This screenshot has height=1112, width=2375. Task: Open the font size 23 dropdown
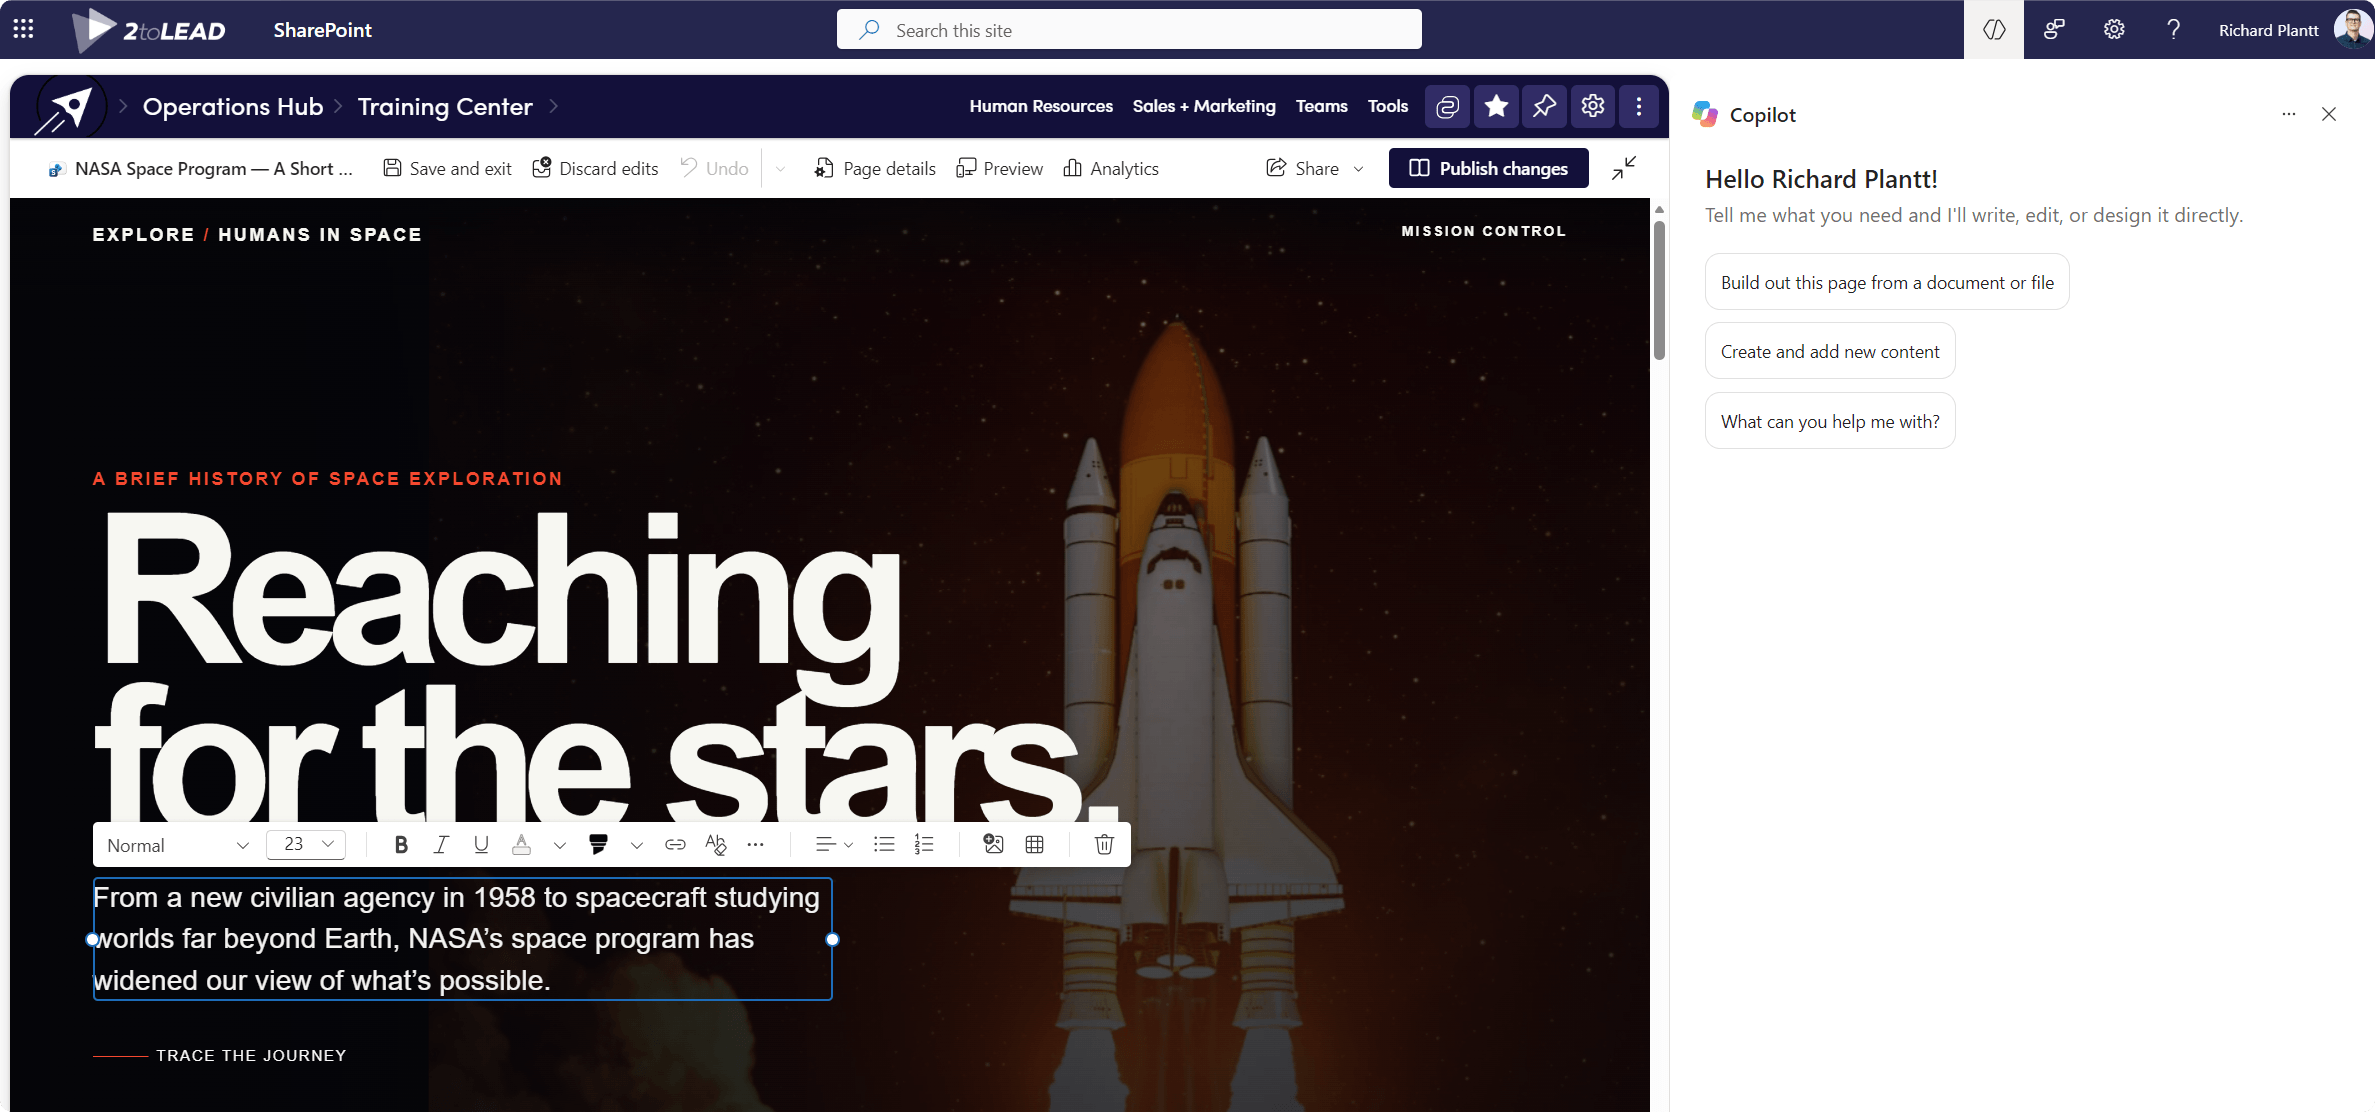click(x=306, y=845)
